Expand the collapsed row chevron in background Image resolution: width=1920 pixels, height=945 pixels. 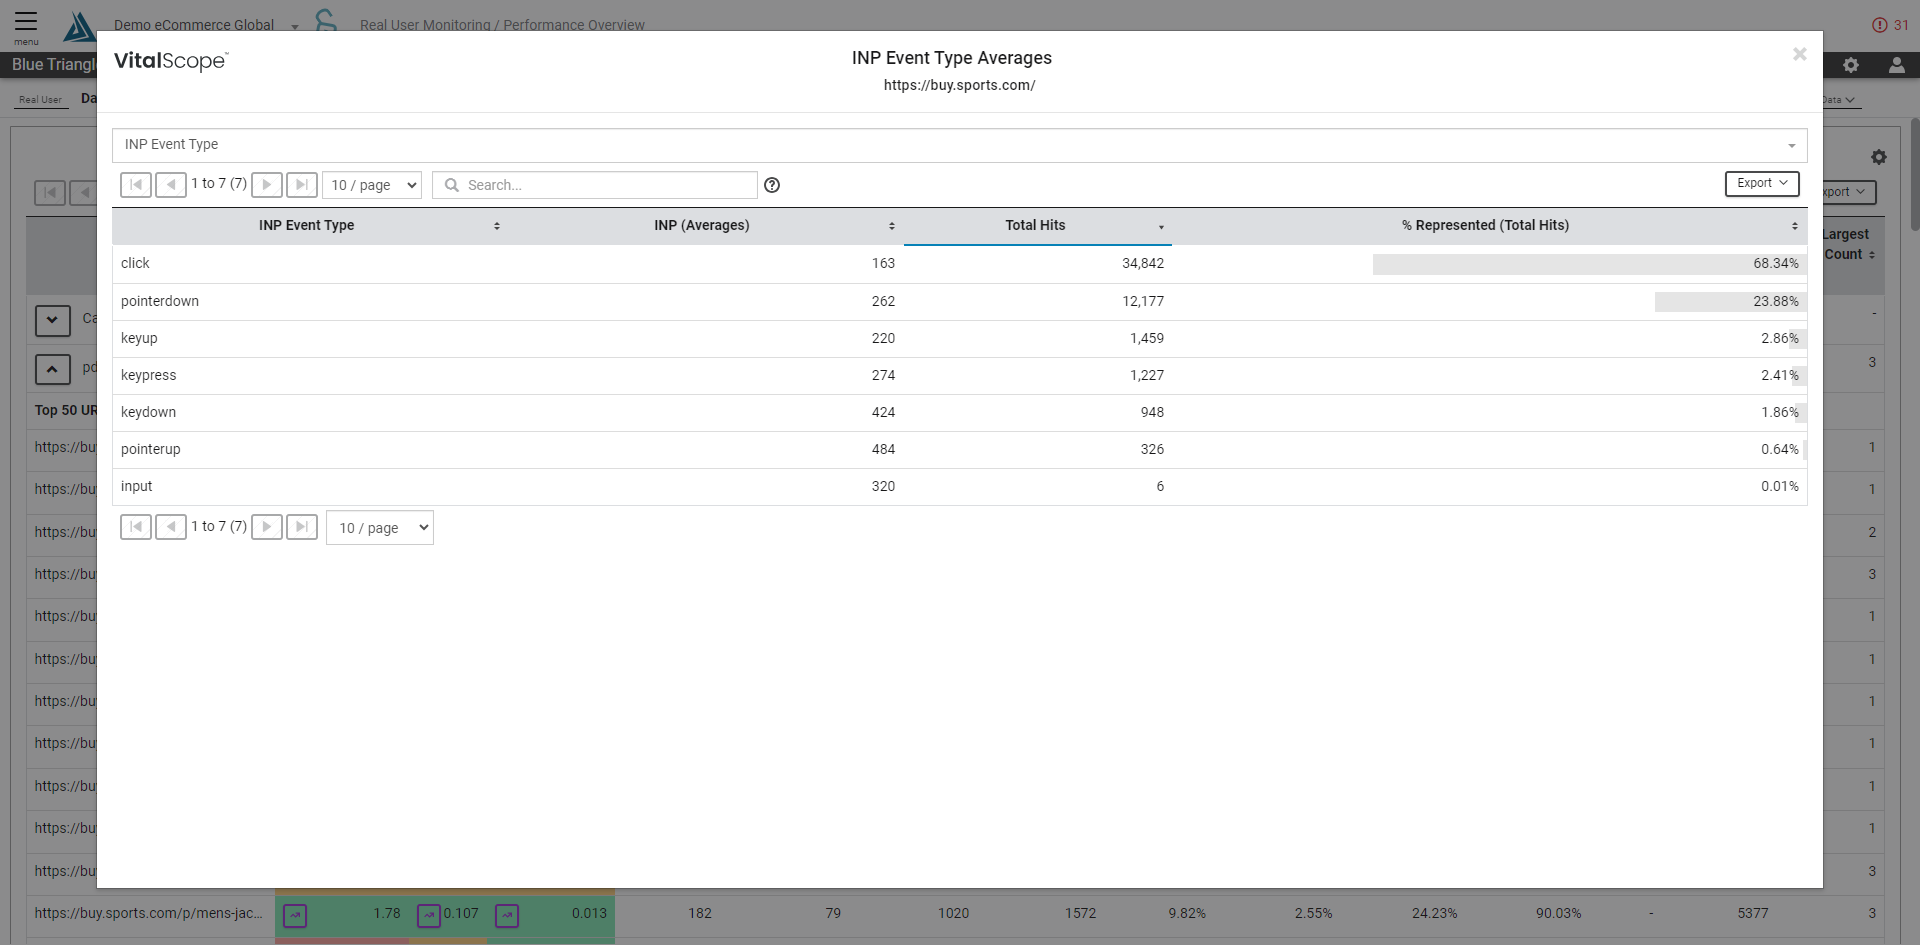(52, 321)
